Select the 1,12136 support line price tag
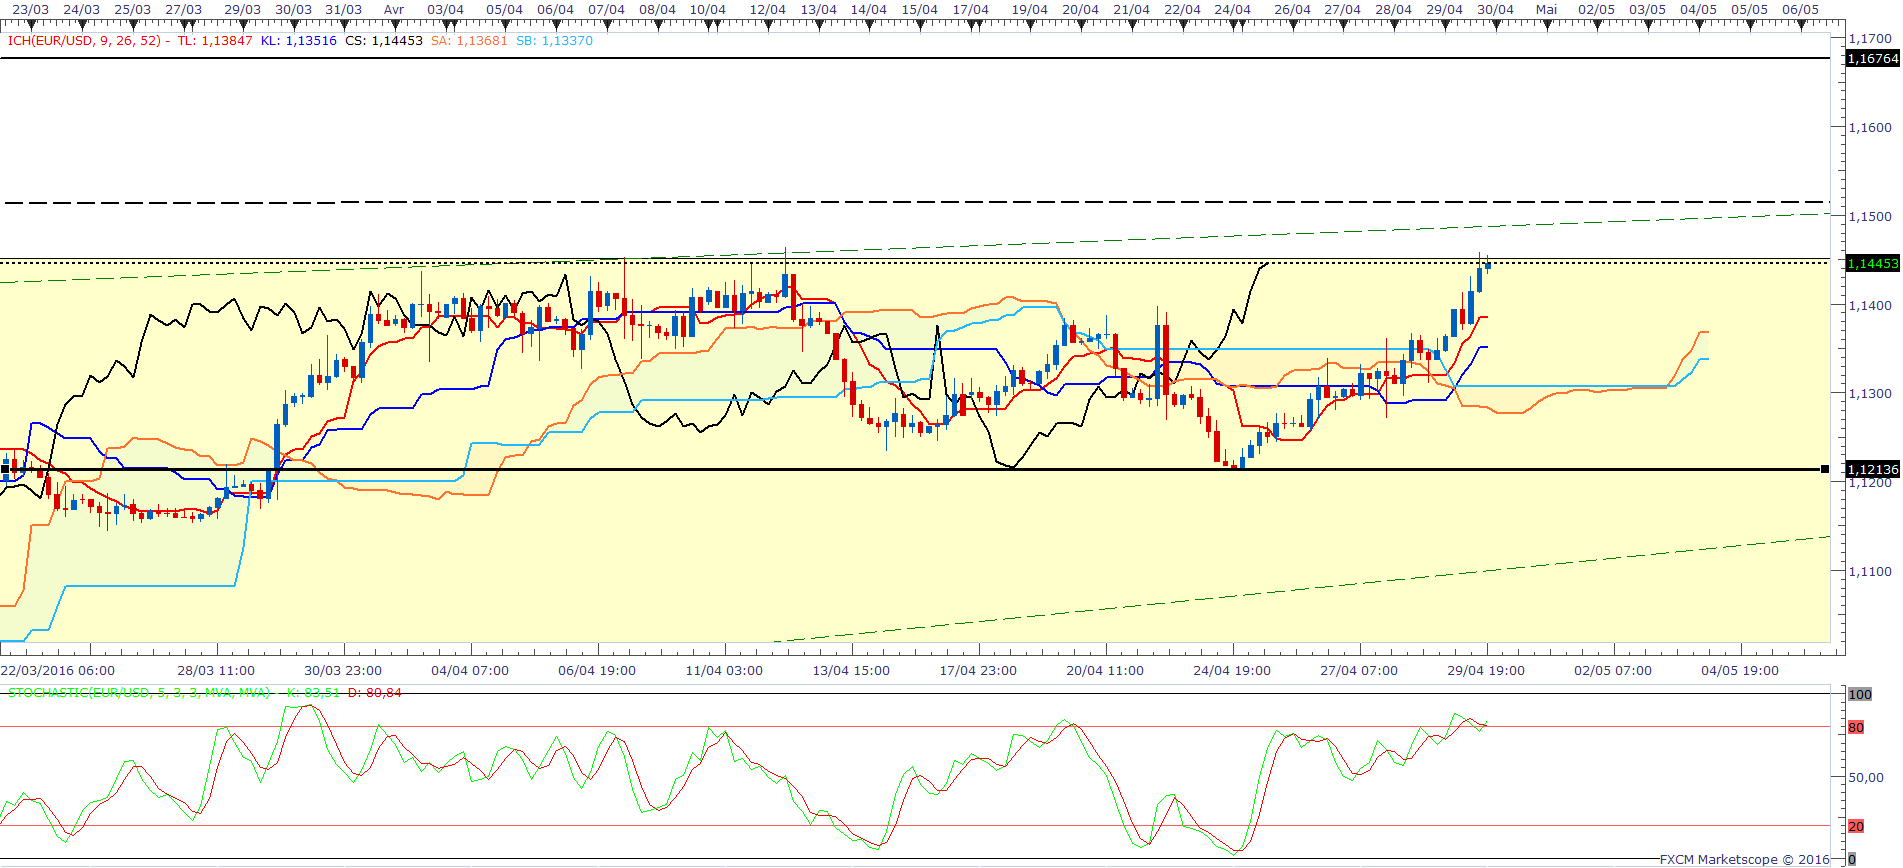Image resolution: width=1903 pixels, height=868 pixels. [x=1871, y=469]
